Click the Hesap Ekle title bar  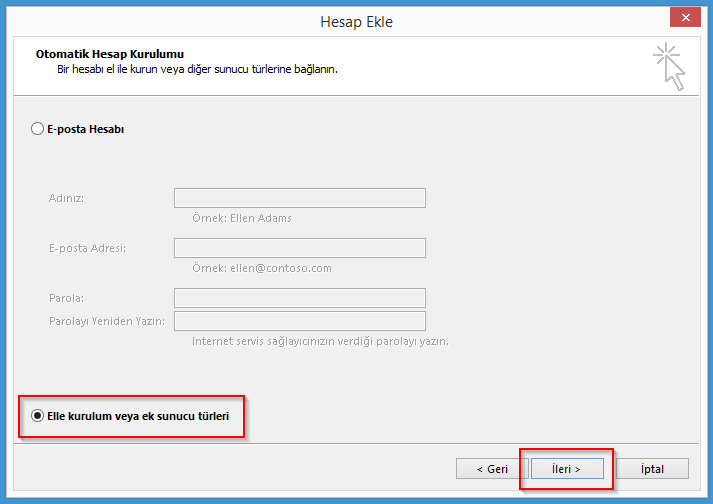(356, 21)
